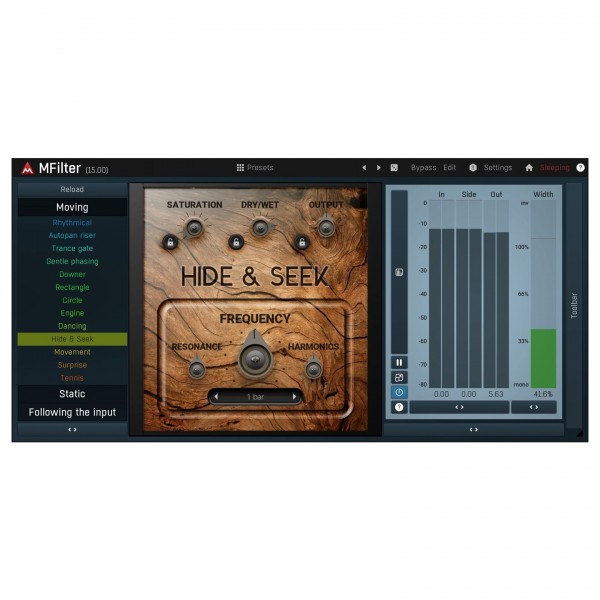Go to previous preset arrow in header
600x600 pixels.
[x=364, y=168]
